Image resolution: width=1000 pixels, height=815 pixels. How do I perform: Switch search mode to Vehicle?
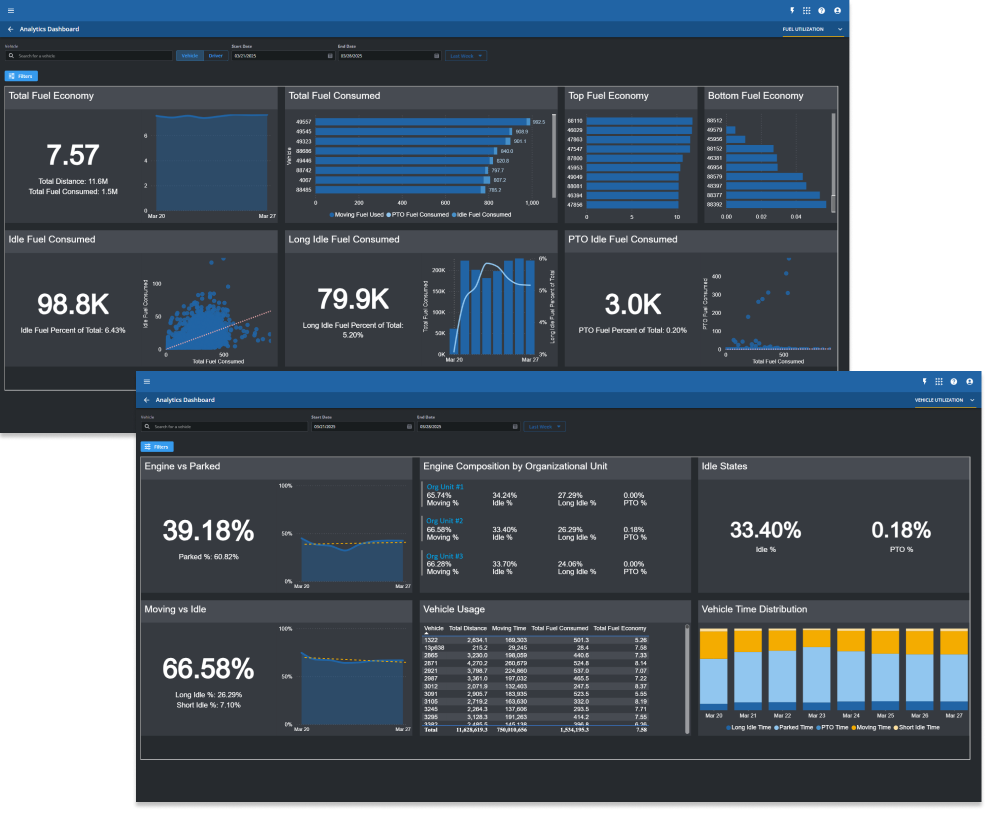(189, 55)
